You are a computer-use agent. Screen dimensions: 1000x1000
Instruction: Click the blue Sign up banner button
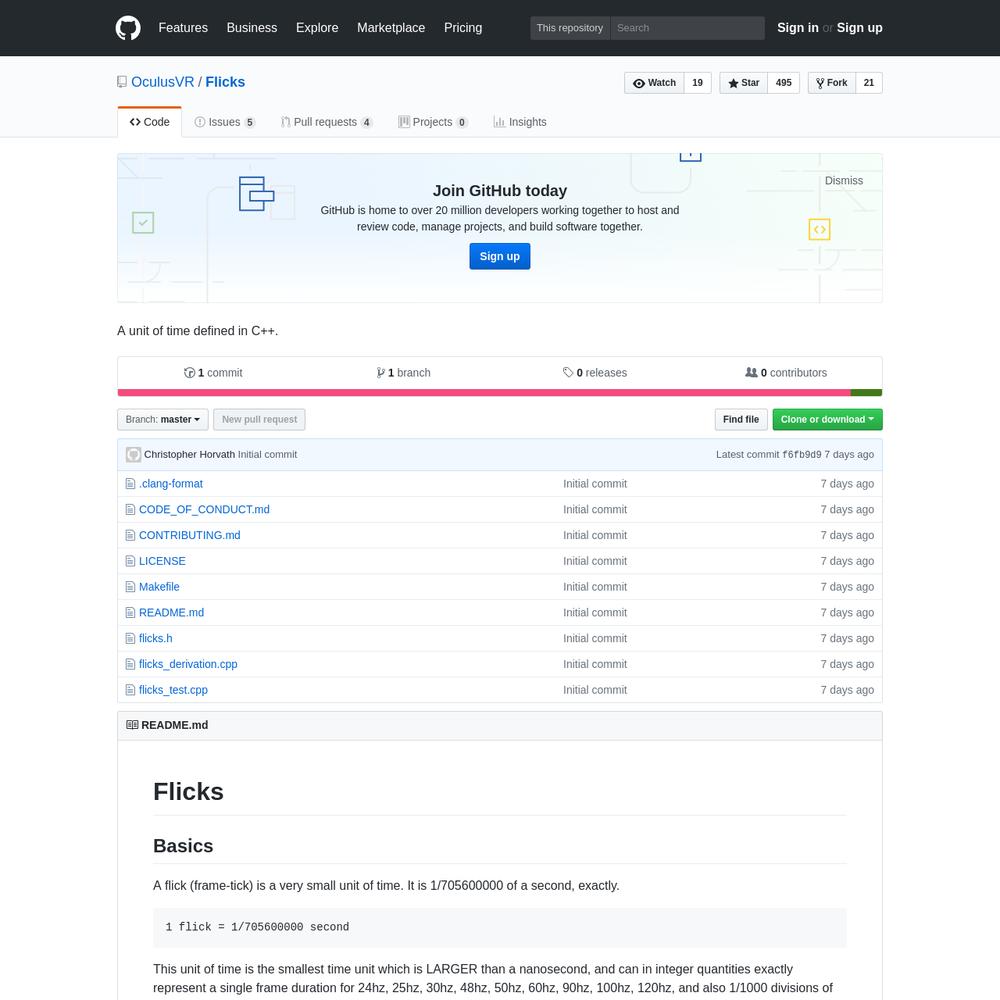pyautogui.click(x=499, y=256)
